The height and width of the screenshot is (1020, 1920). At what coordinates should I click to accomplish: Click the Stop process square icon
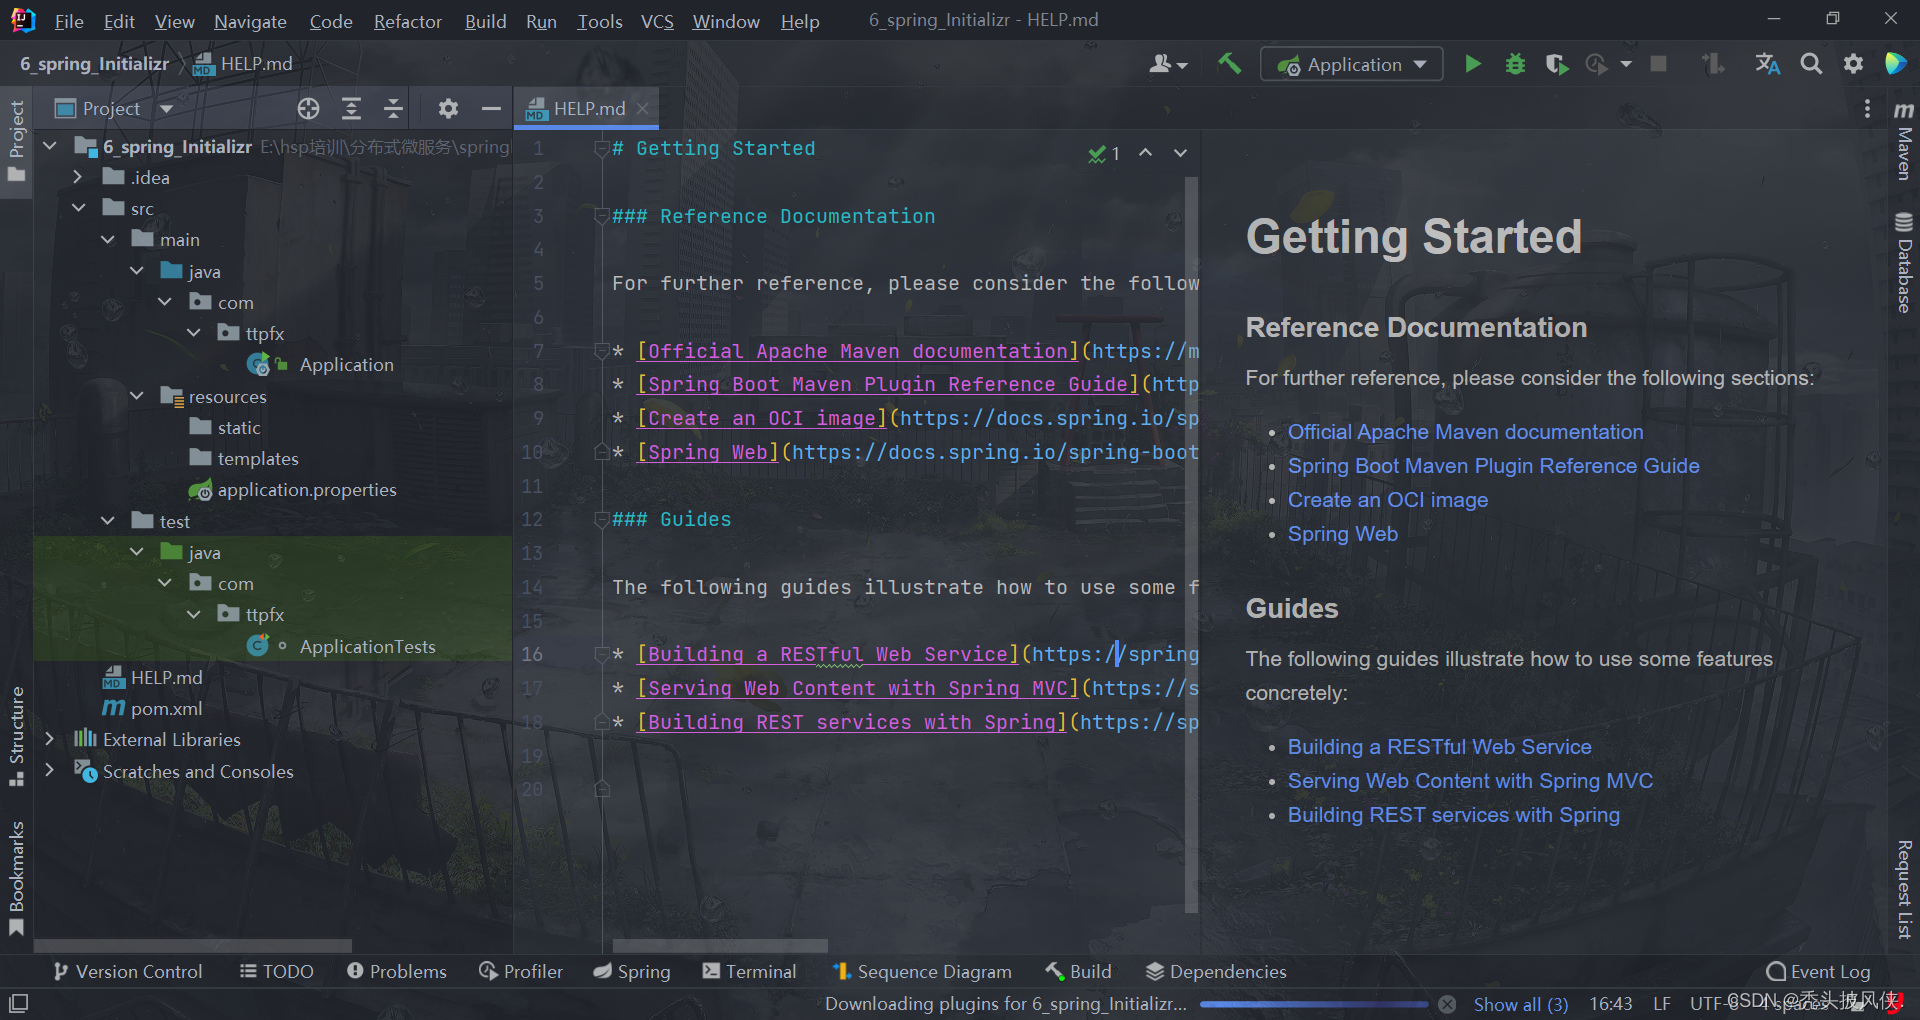[x=1658, y=64]
